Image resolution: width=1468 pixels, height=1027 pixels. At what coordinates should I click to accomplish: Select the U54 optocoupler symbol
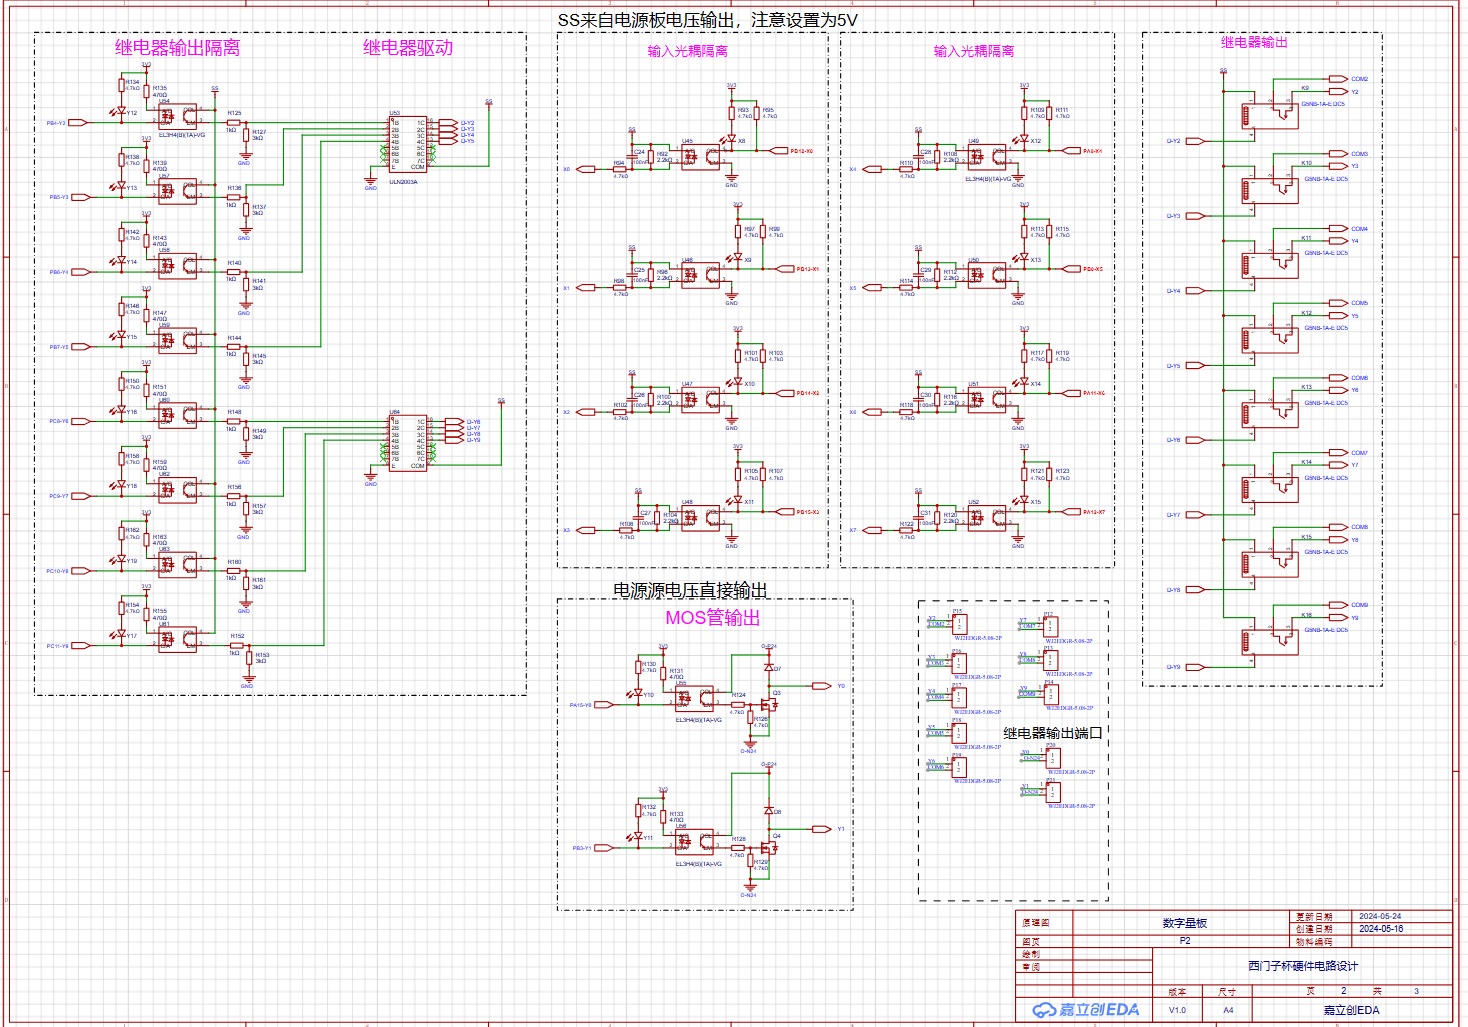(178, 118)
